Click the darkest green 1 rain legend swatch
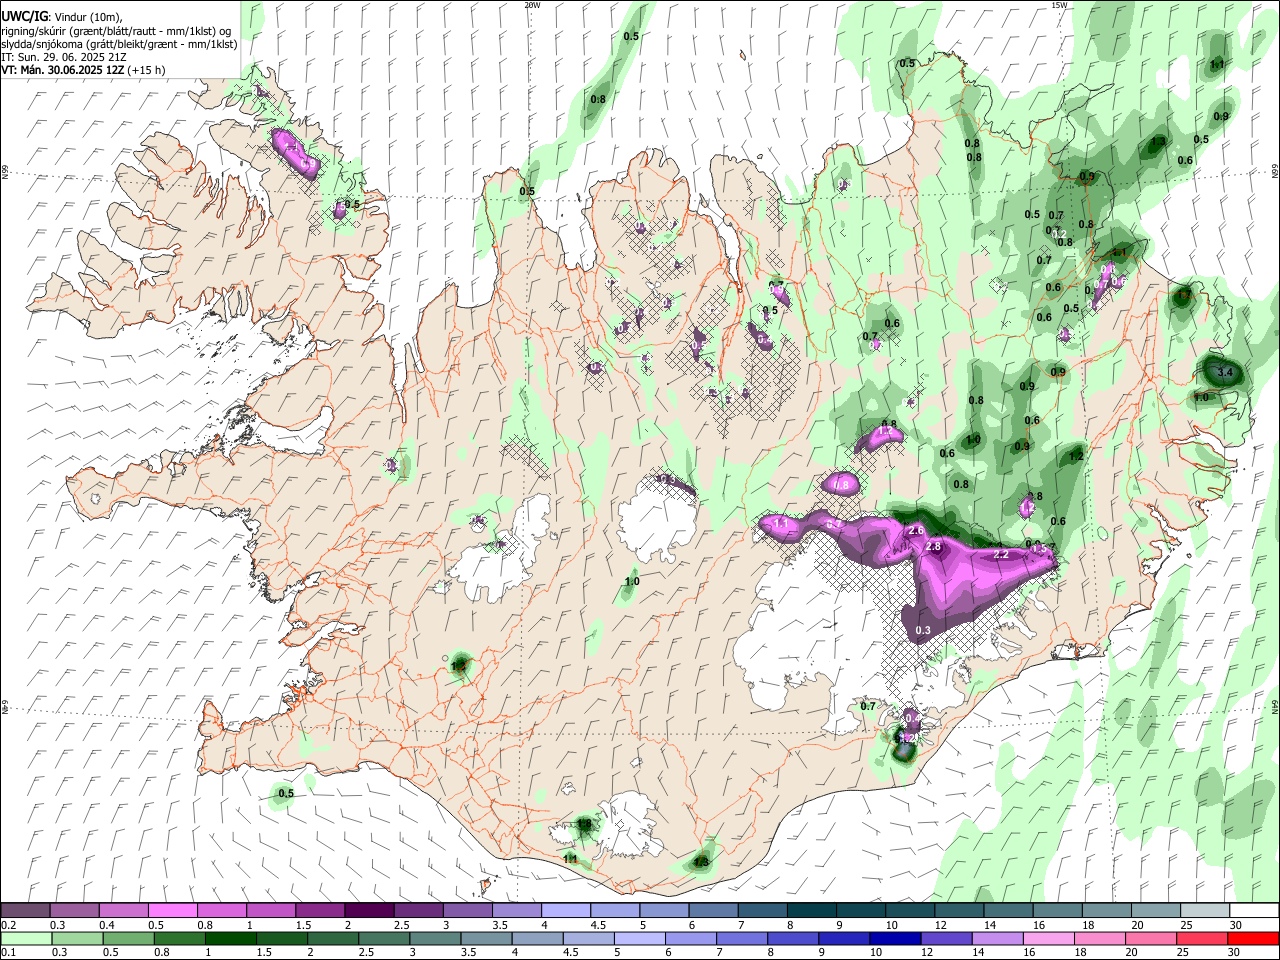This screenshot has height=960, width=1280. click(x=230, y=939)
